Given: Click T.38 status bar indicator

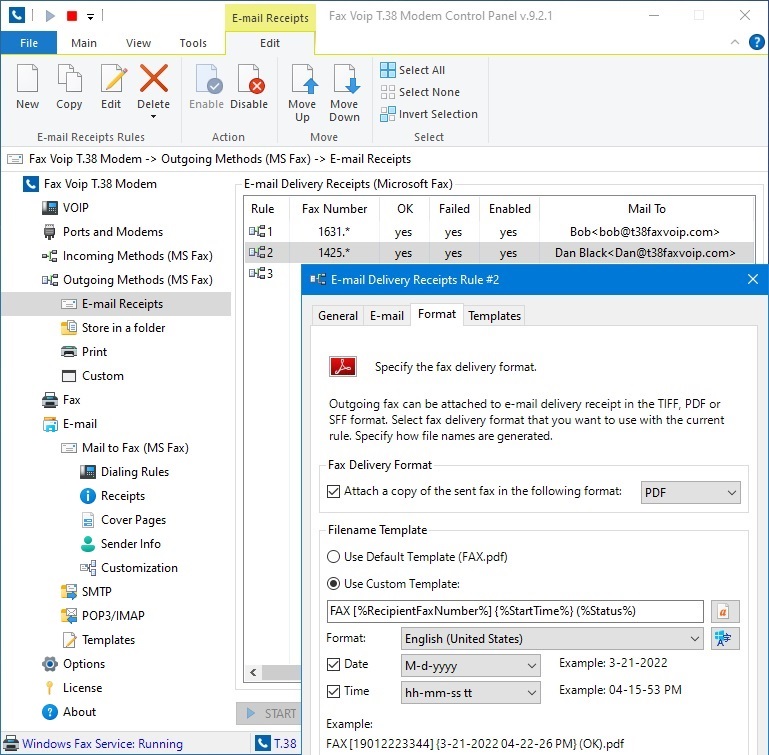Looking at the screenshot, I should pyautogui.click(x=278, y=744).
